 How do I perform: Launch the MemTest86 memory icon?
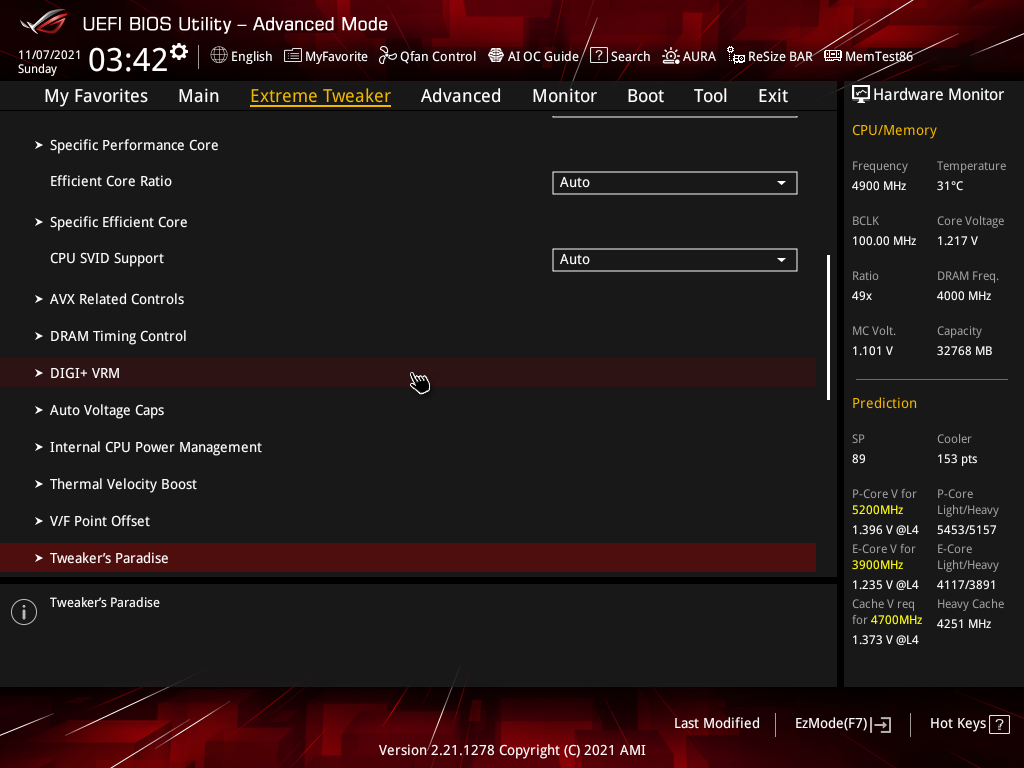pyautogui.click(x=833, y=56)
